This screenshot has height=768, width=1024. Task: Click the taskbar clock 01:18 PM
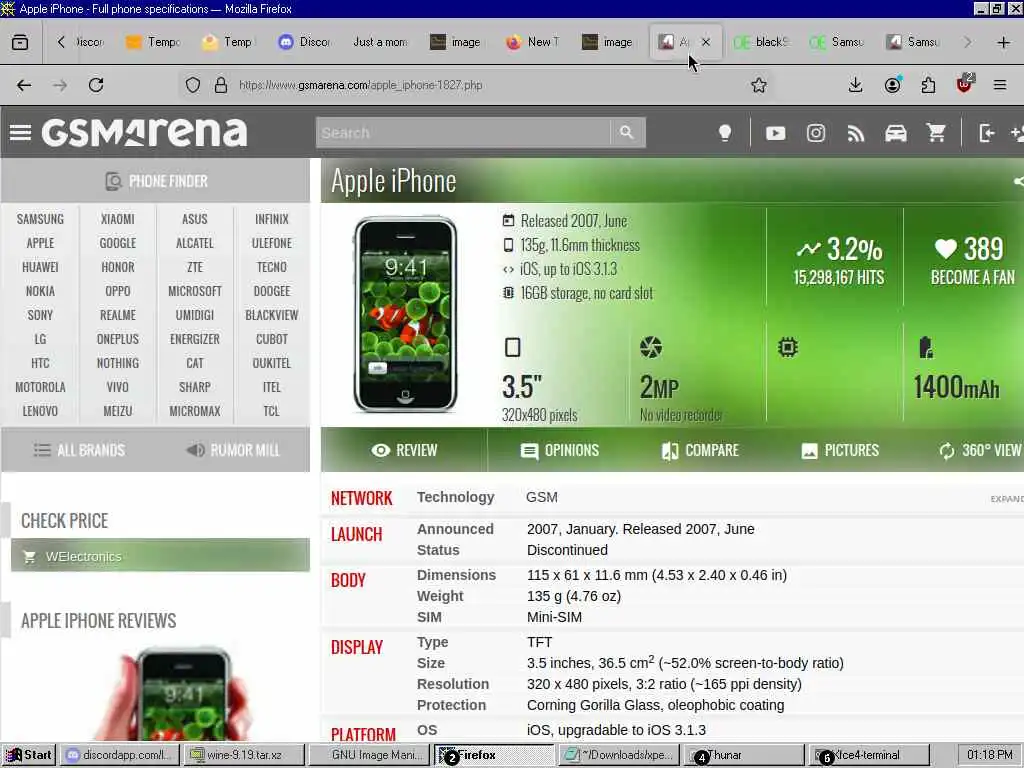pos(989,755)
